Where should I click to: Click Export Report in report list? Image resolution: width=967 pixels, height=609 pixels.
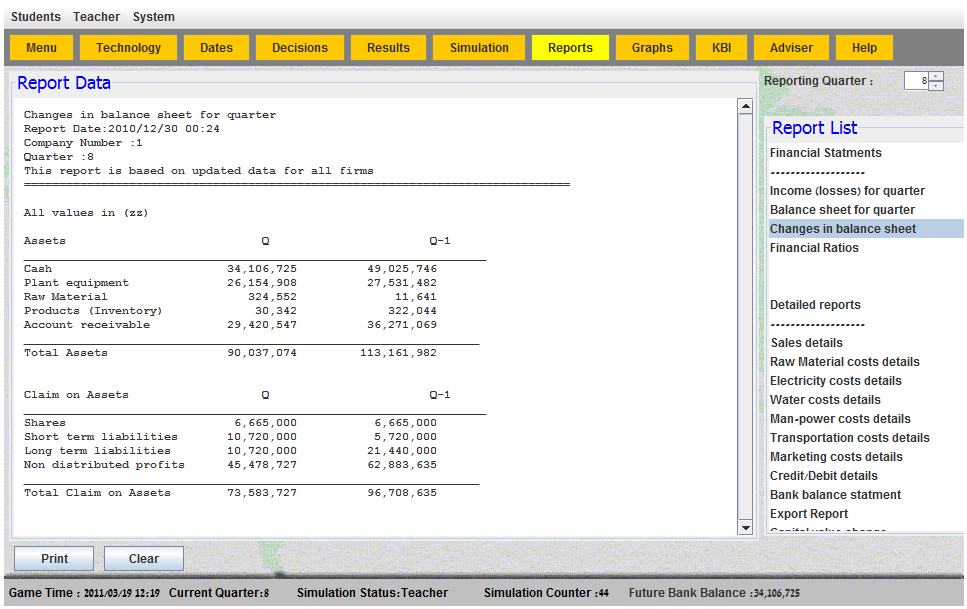[809, 514]
